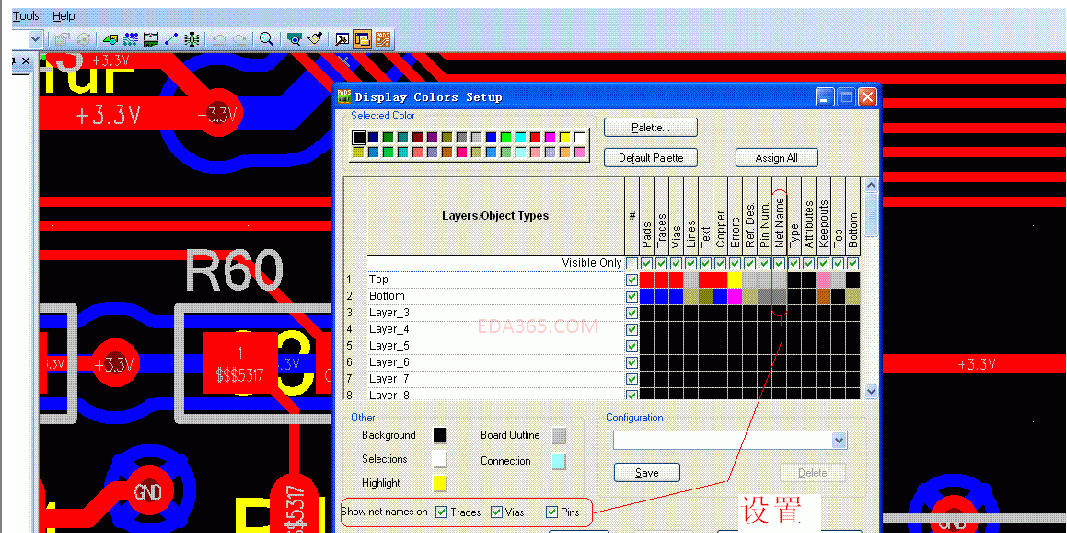The image size is (1067, 533).
Task: Click the paintbrush redraw icon in toolbar
Action: pyautogui.click(x=315, y=39)
